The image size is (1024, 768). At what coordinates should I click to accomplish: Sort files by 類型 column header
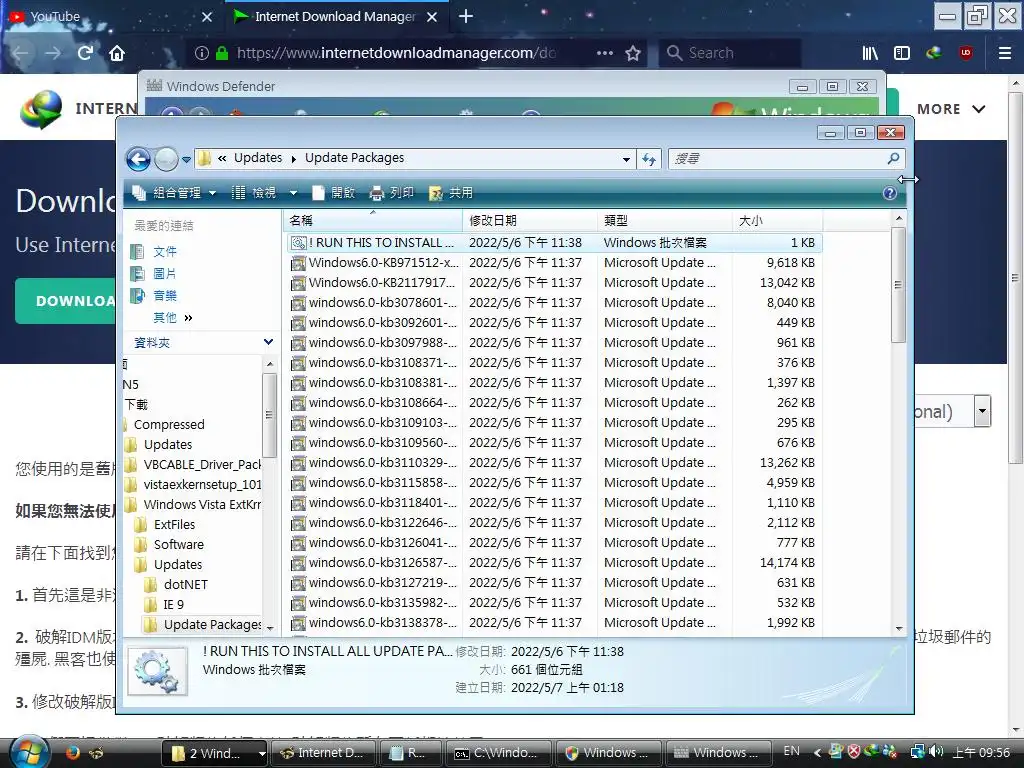665,221
